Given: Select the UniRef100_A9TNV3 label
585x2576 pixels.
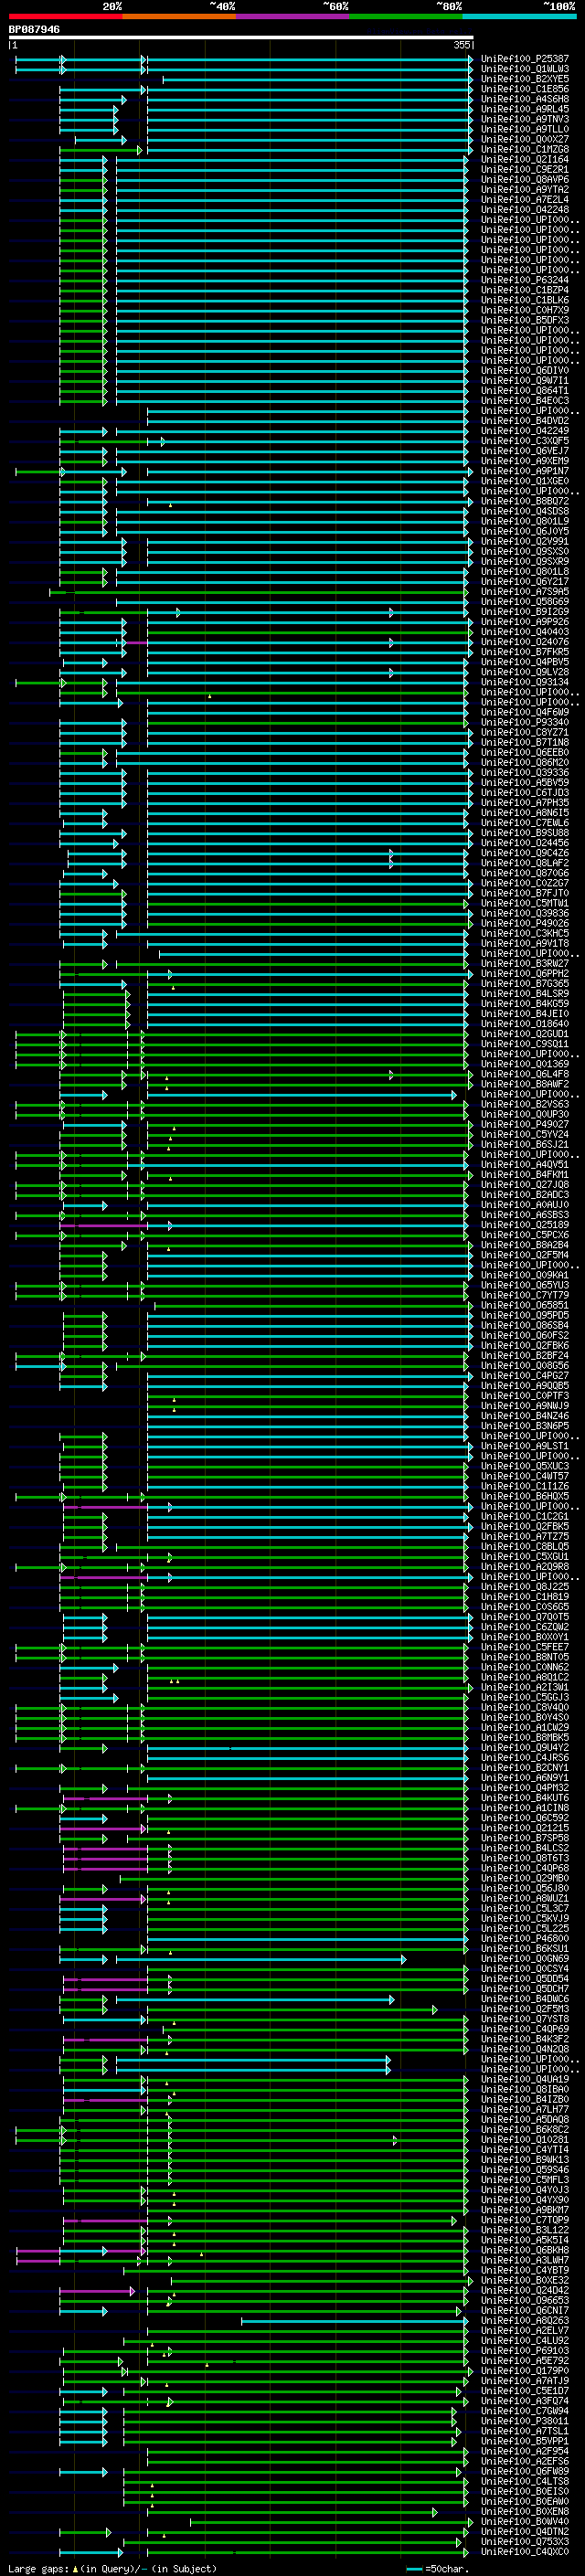Looking at the screenshot, I should 525,119.
